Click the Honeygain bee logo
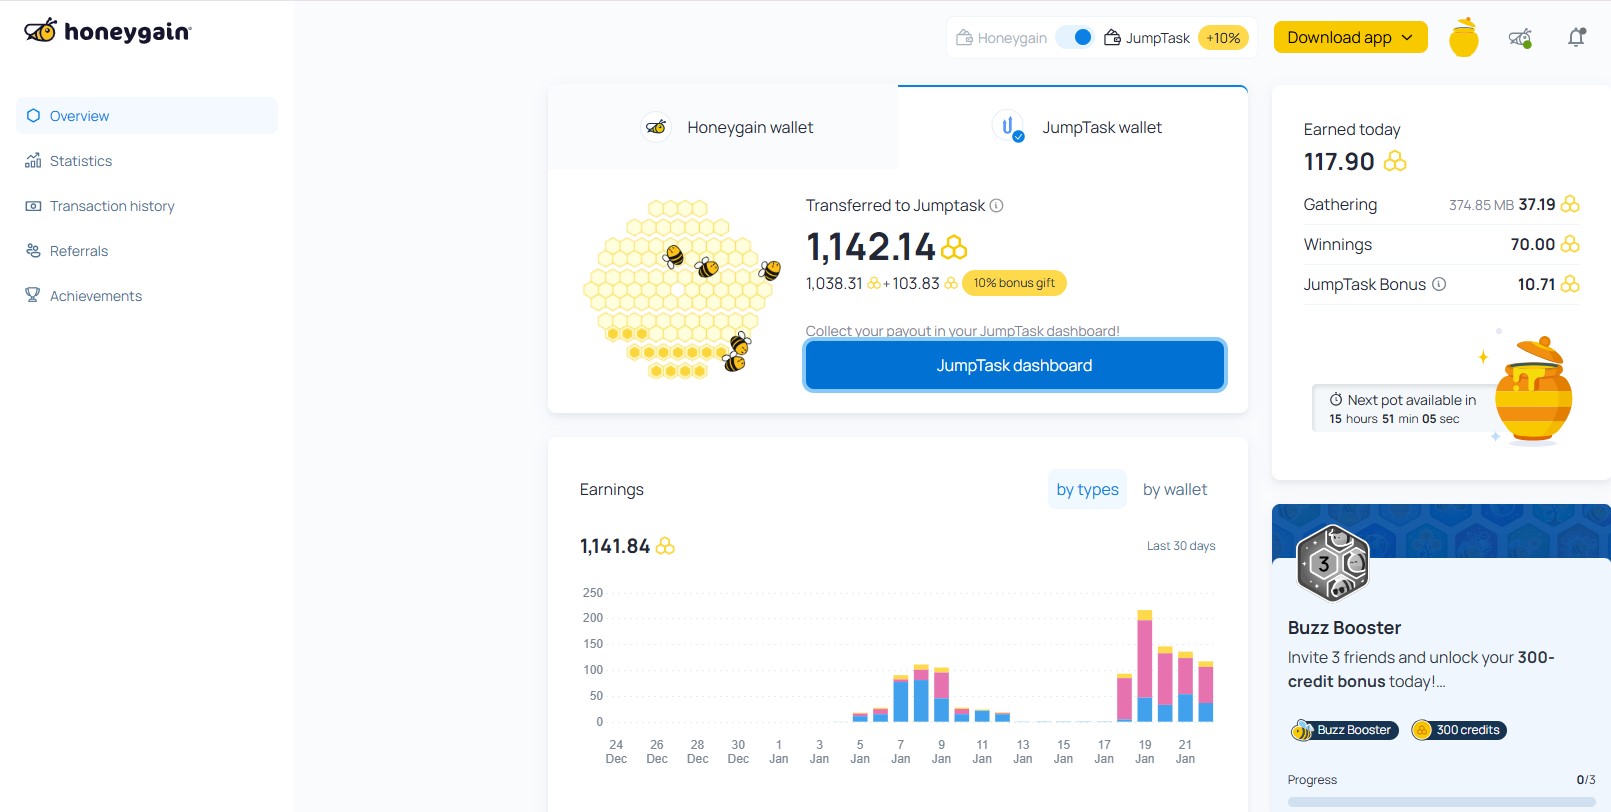Screen dimensions: 1611x812 click(41, 31)
